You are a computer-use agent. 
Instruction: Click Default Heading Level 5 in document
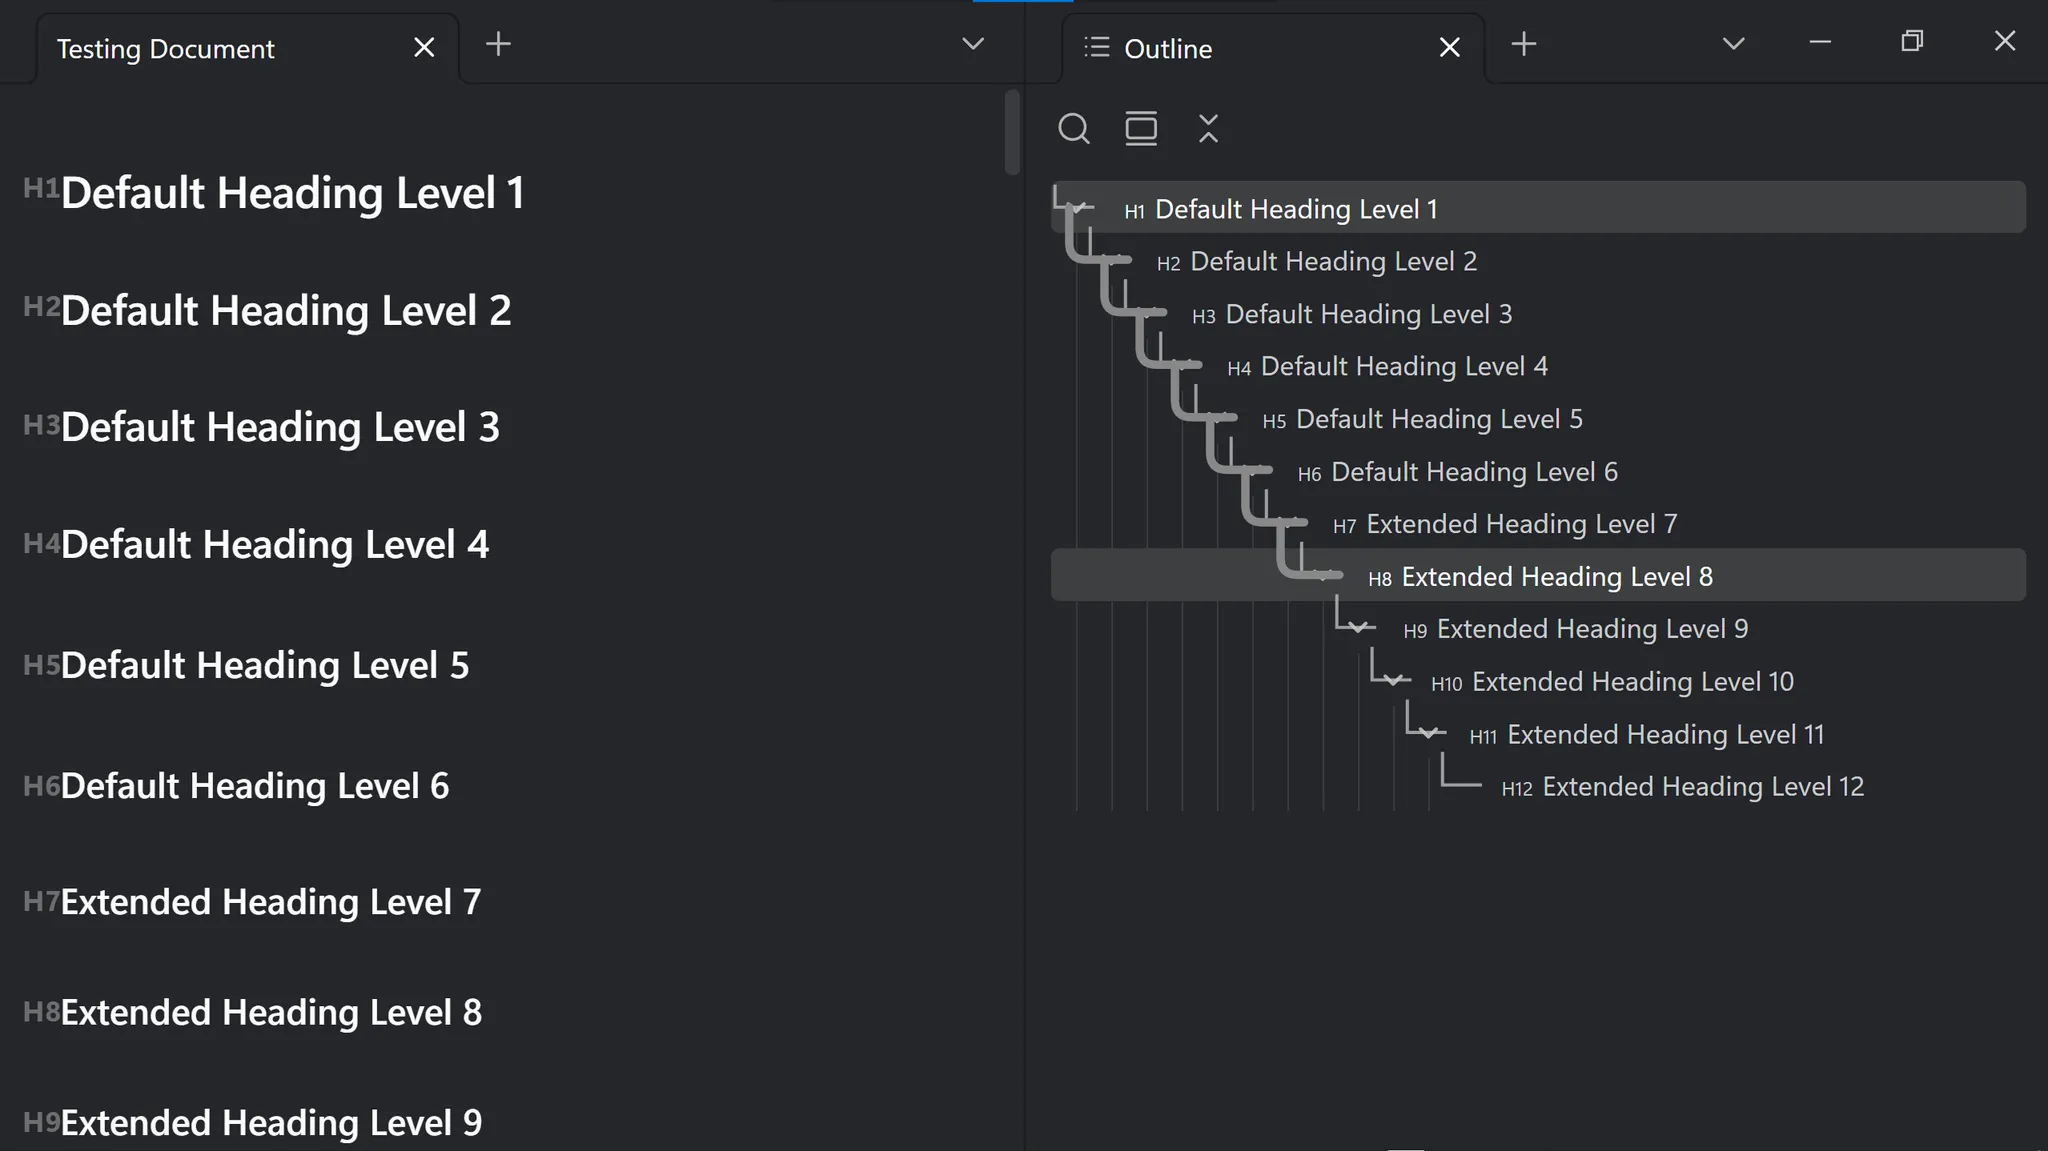coord(265,665)
